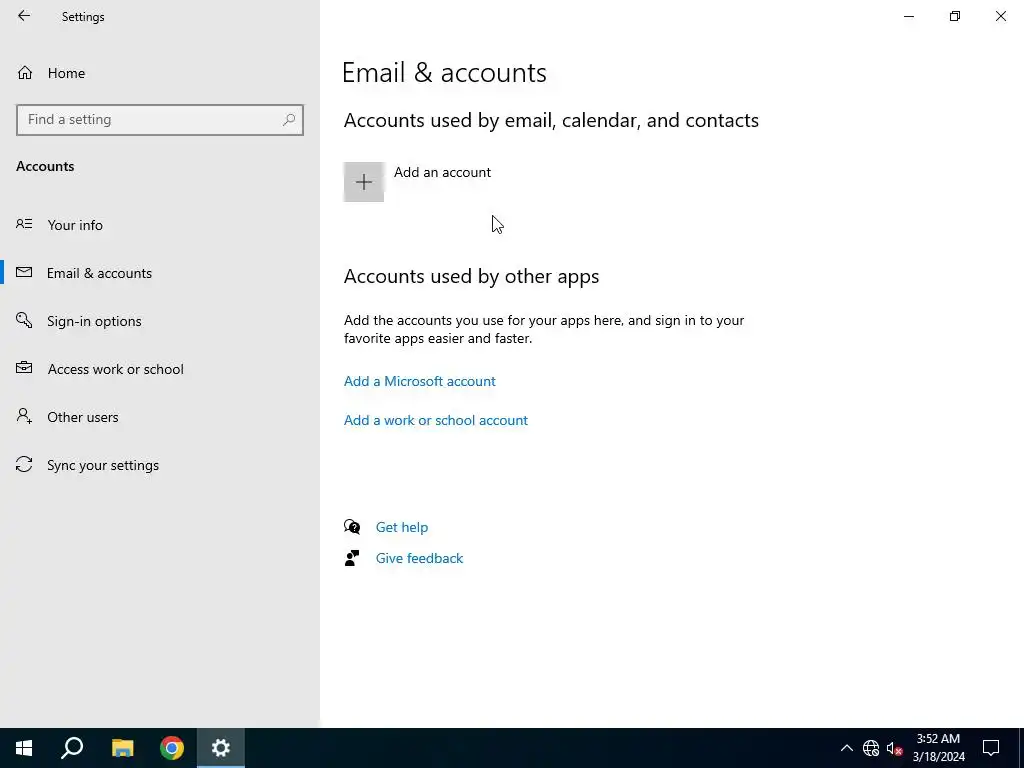The width and height of the screenshot is (1024, 768).
Task: Click Add a work or school account link
Action: click(x=436, y=421)
